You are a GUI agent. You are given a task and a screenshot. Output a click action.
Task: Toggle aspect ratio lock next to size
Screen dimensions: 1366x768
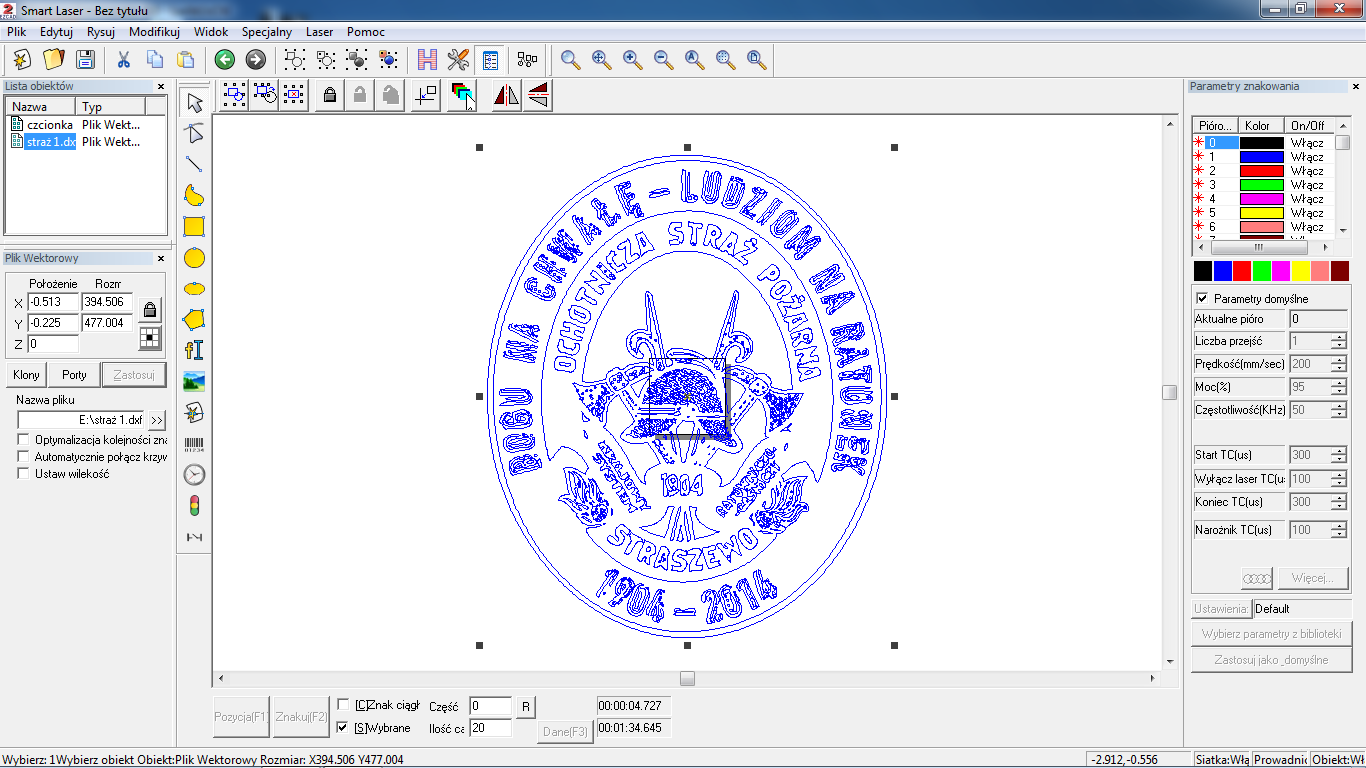(x=149, y=310)
